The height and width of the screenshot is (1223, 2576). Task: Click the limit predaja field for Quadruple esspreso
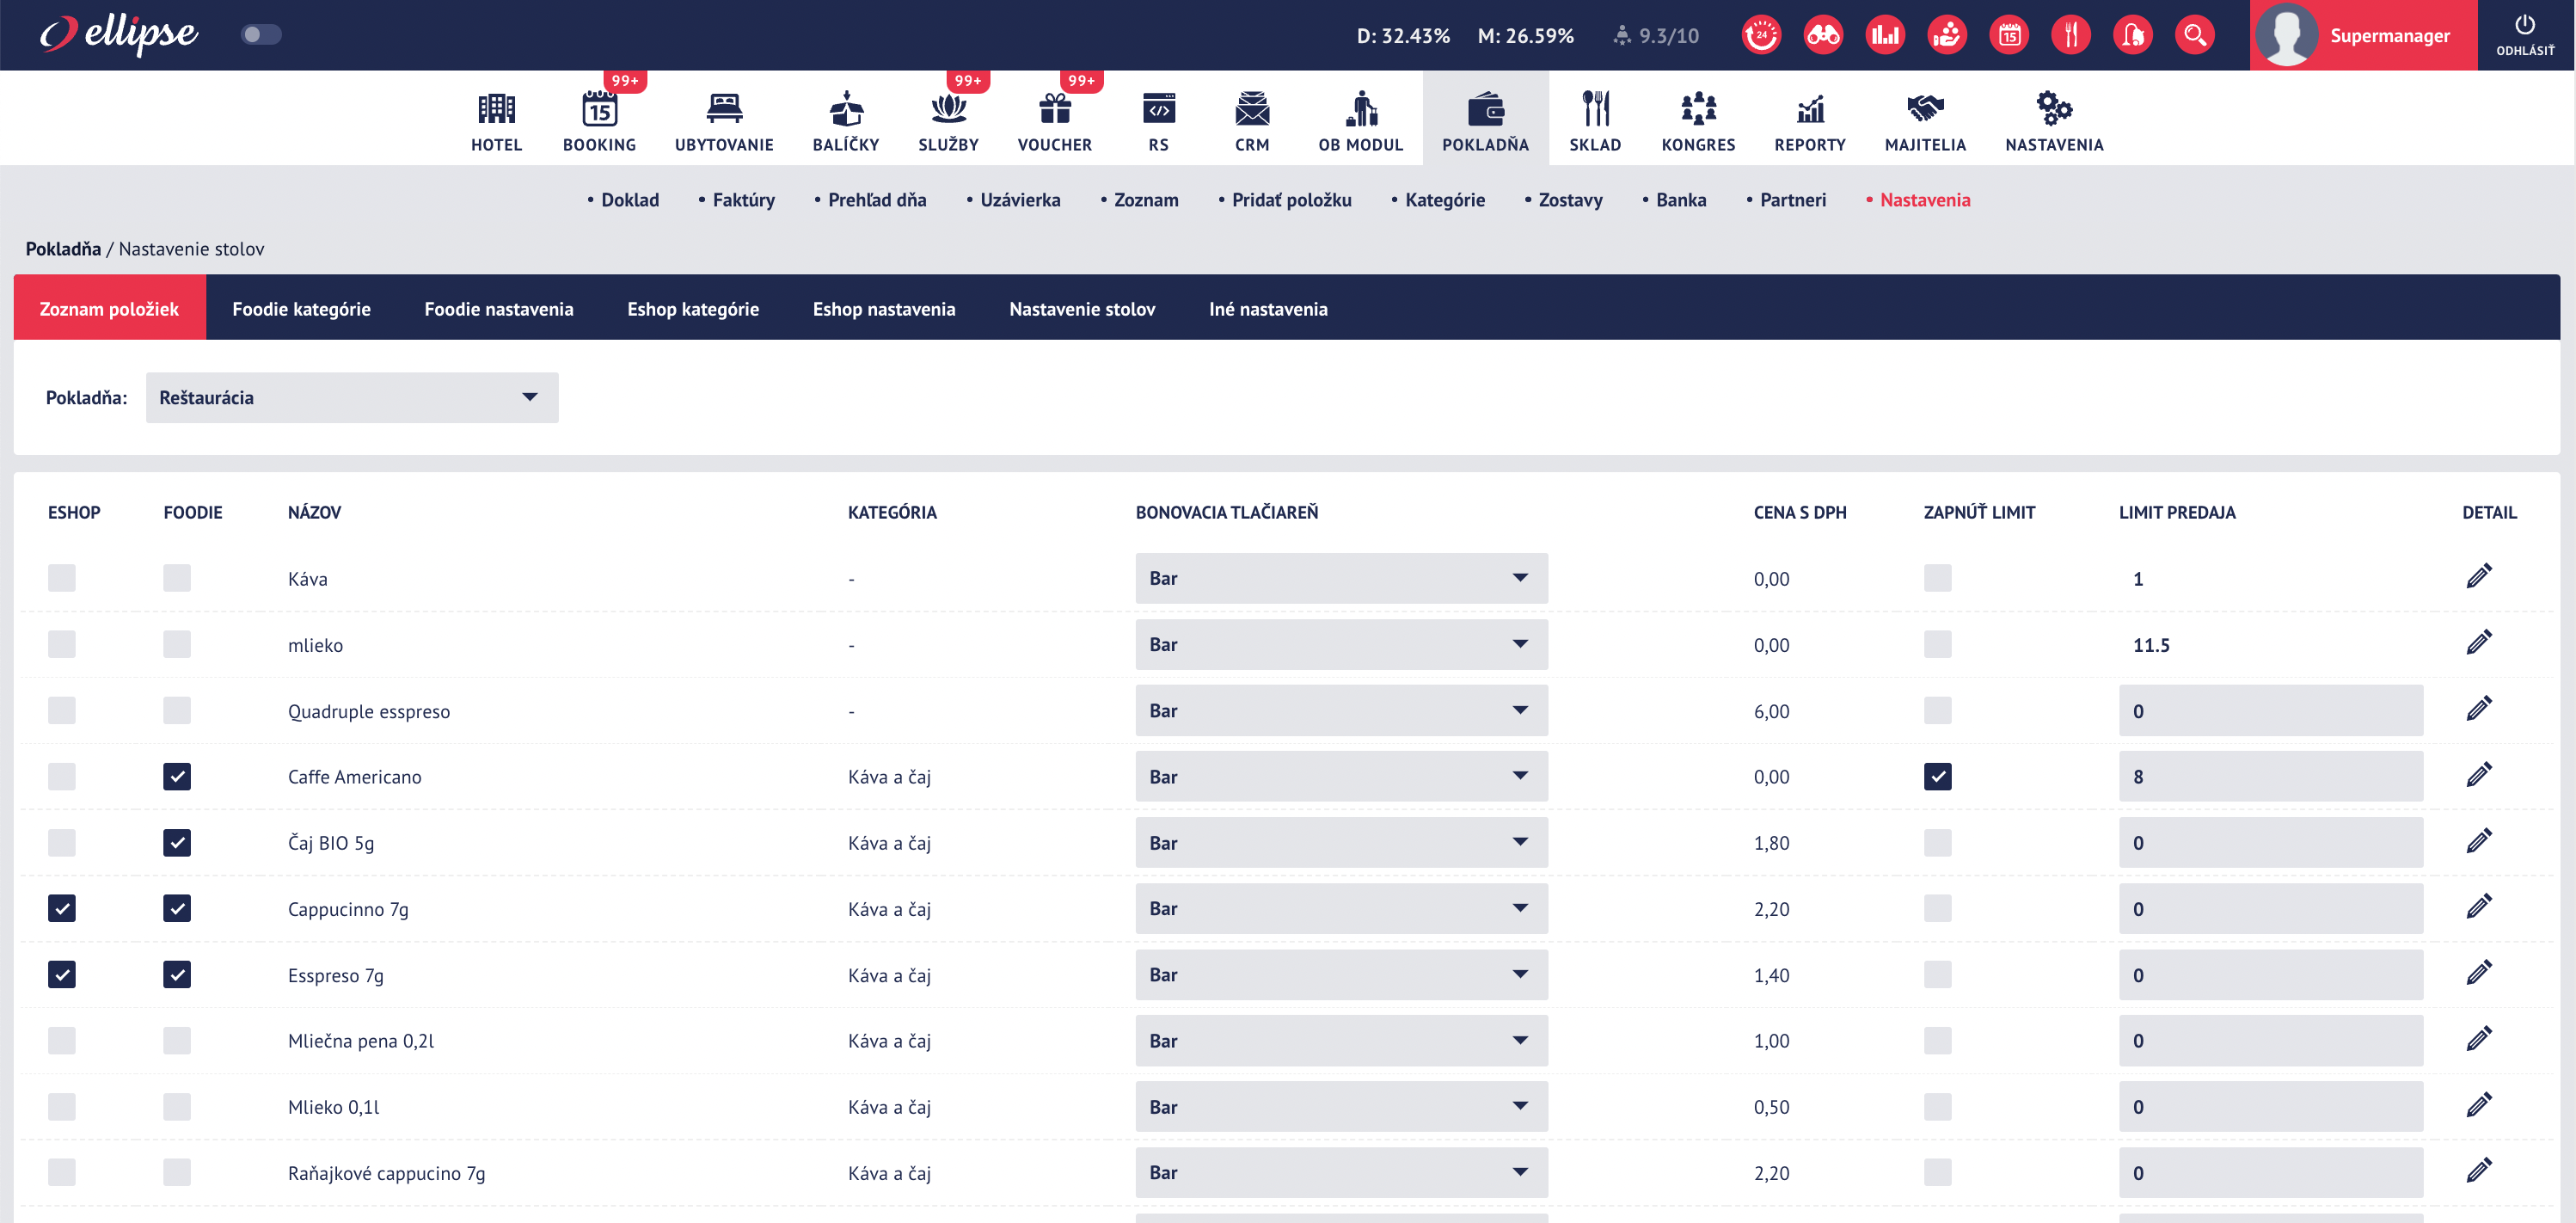[2270, 710]
